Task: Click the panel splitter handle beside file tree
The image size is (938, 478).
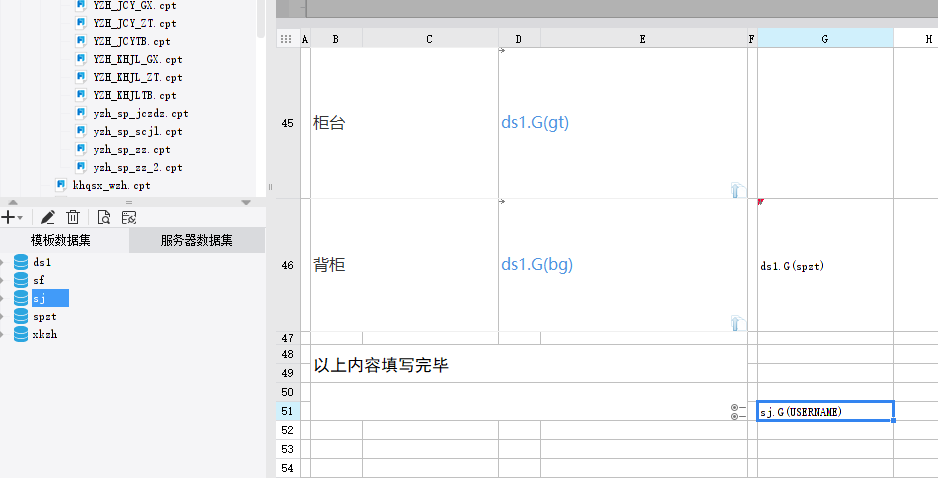Action: 270,187
